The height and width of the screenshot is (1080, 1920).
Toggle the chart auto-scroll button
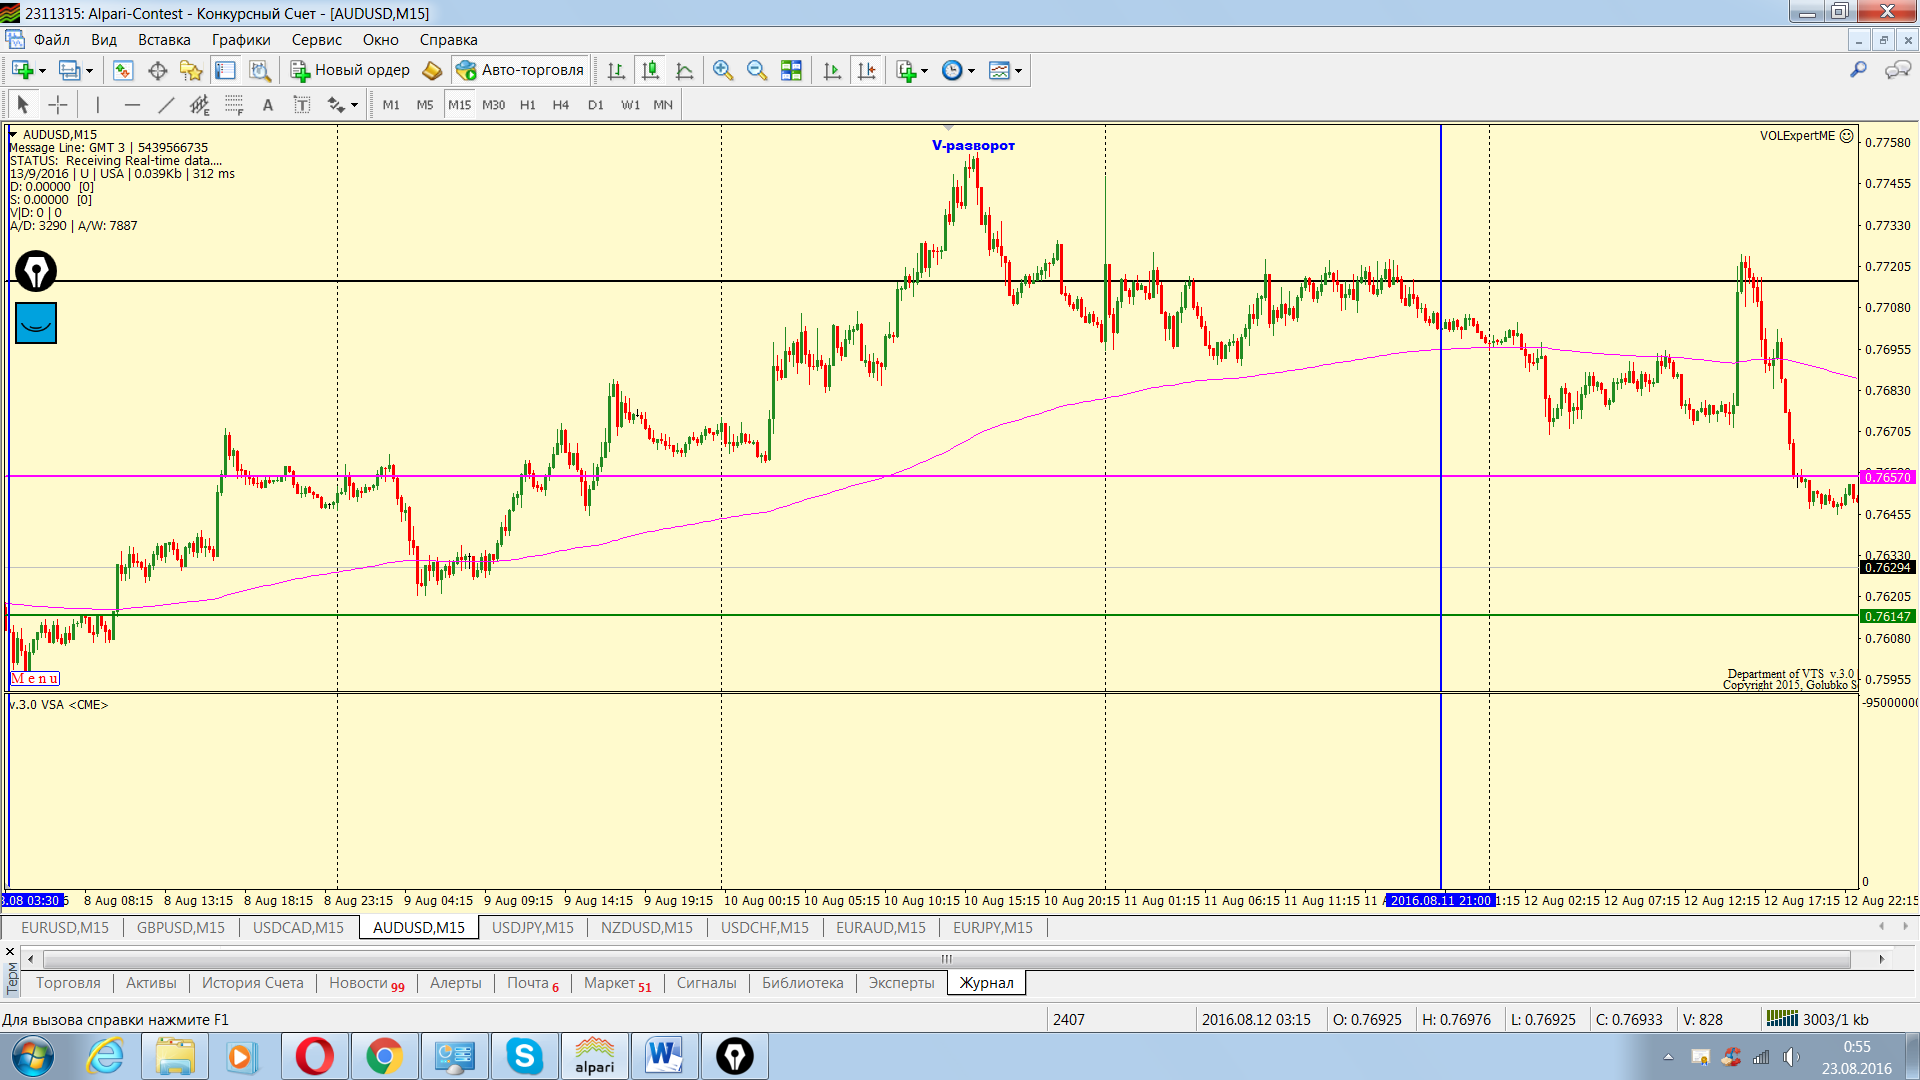point(832,71)
